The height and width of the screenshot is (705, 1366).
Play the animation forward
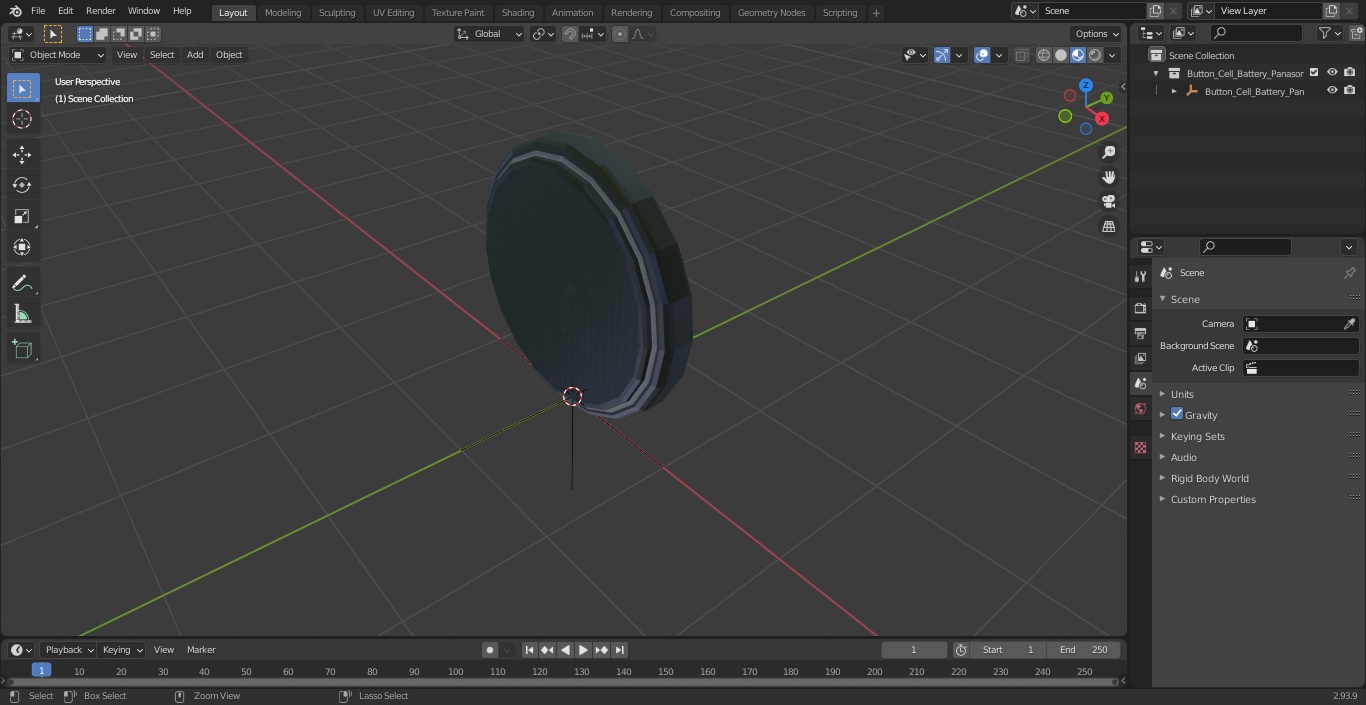583,650
